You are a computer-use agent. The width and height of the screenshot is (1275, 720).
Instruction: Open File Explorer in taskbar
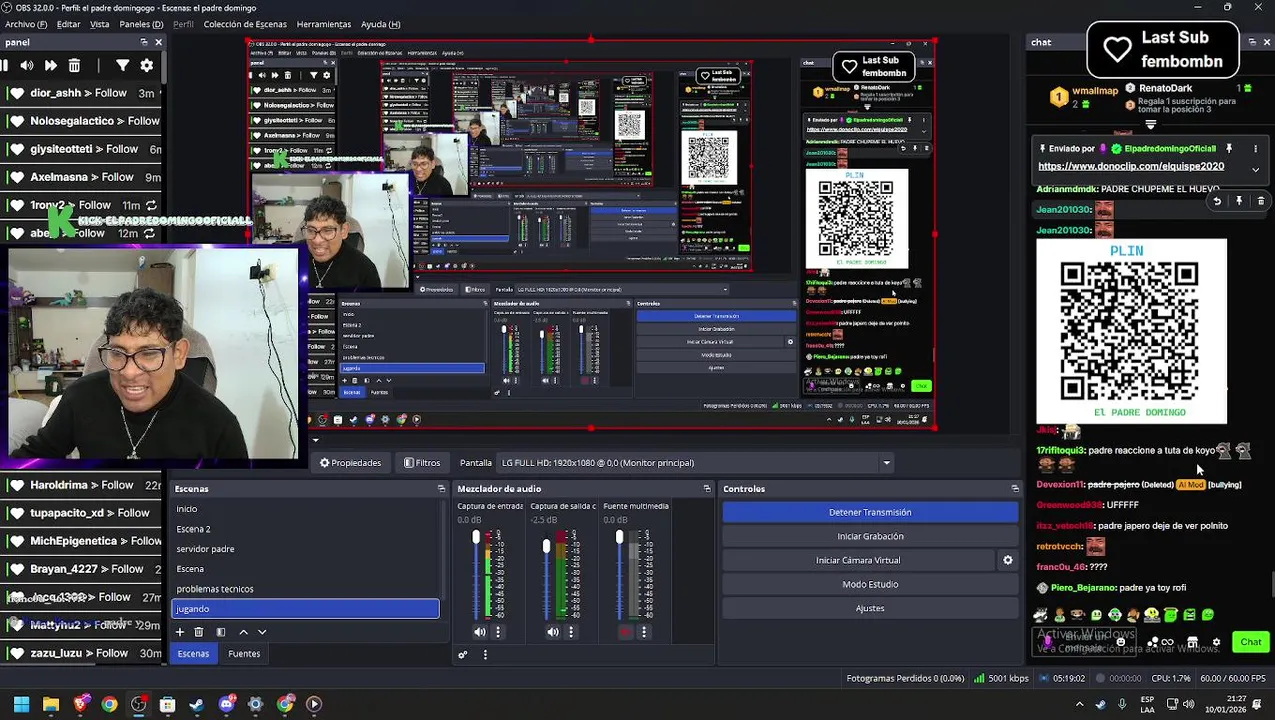coord(51,704)
